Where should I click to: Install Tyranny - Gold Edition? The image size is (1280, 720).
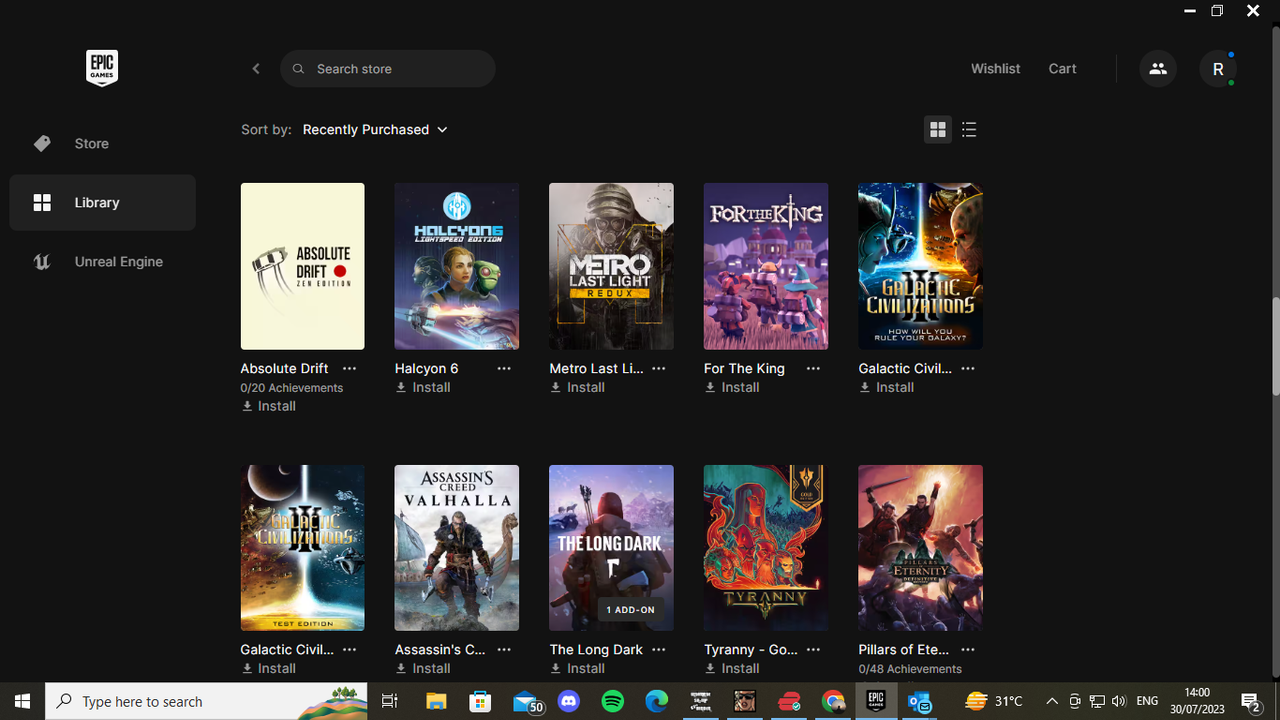(x=732, y=669)
